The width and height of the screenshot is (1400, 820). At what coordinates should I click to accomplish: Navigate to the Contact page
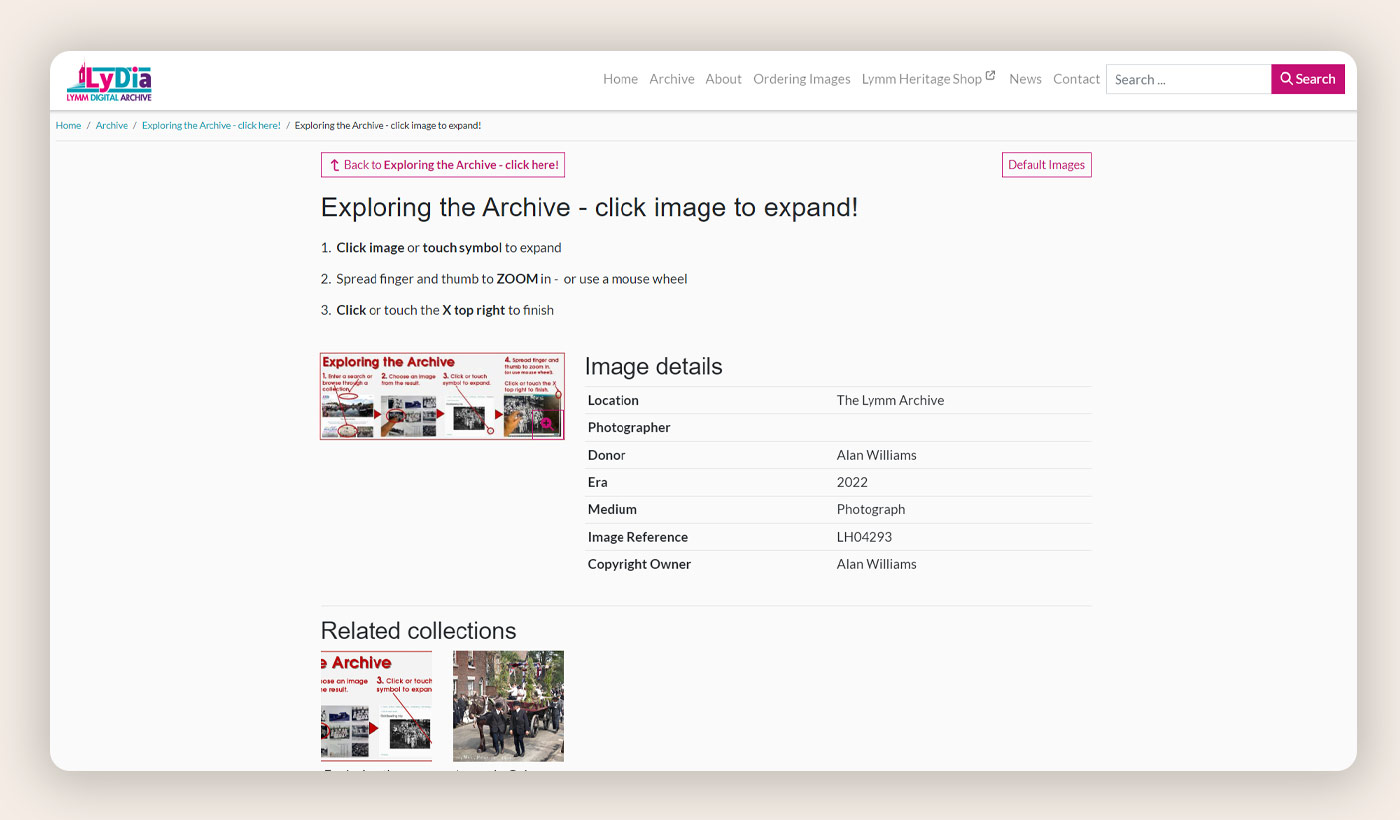coord(1076,79)
